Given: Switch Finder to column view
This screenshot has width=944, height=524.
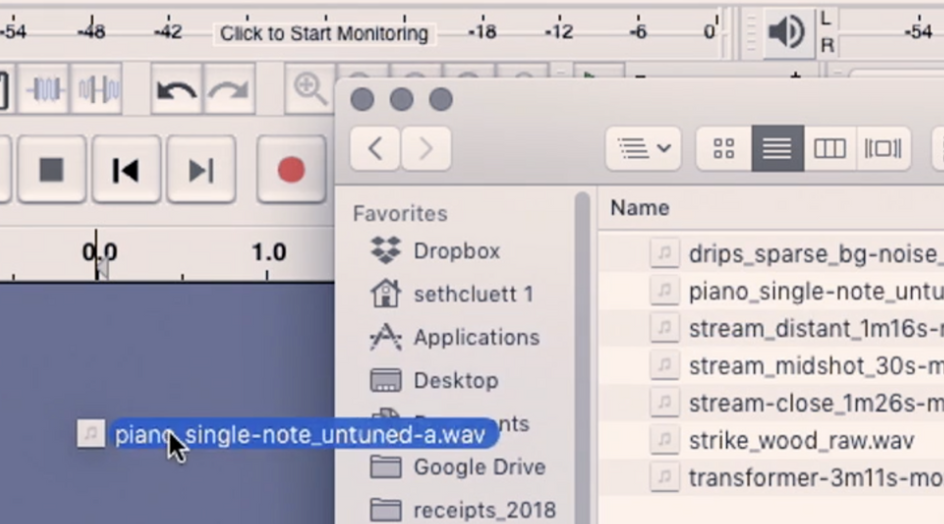Looking at the screenshot, I should (x=830, y=148).
